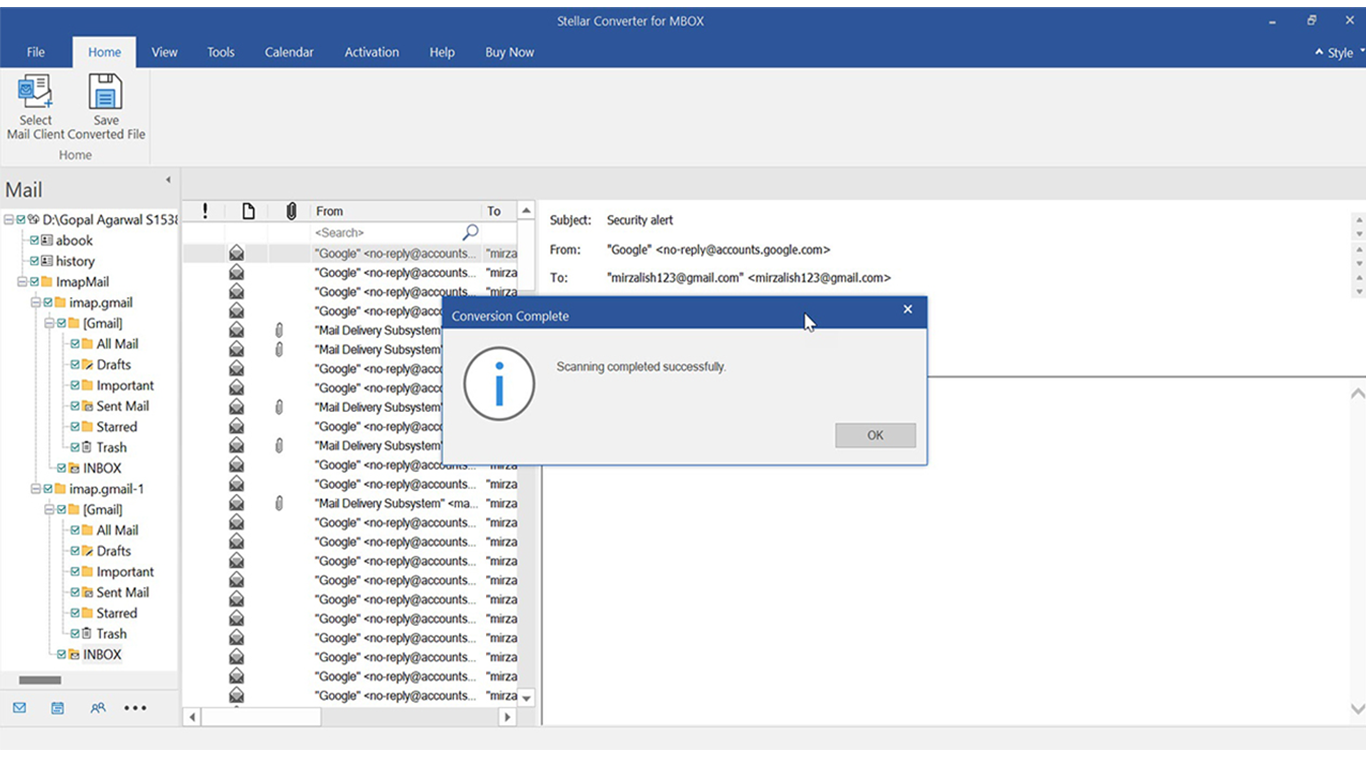1366x768 pixels.
Task: Open the Help ribbon tab
Action: tap(442, 52)
